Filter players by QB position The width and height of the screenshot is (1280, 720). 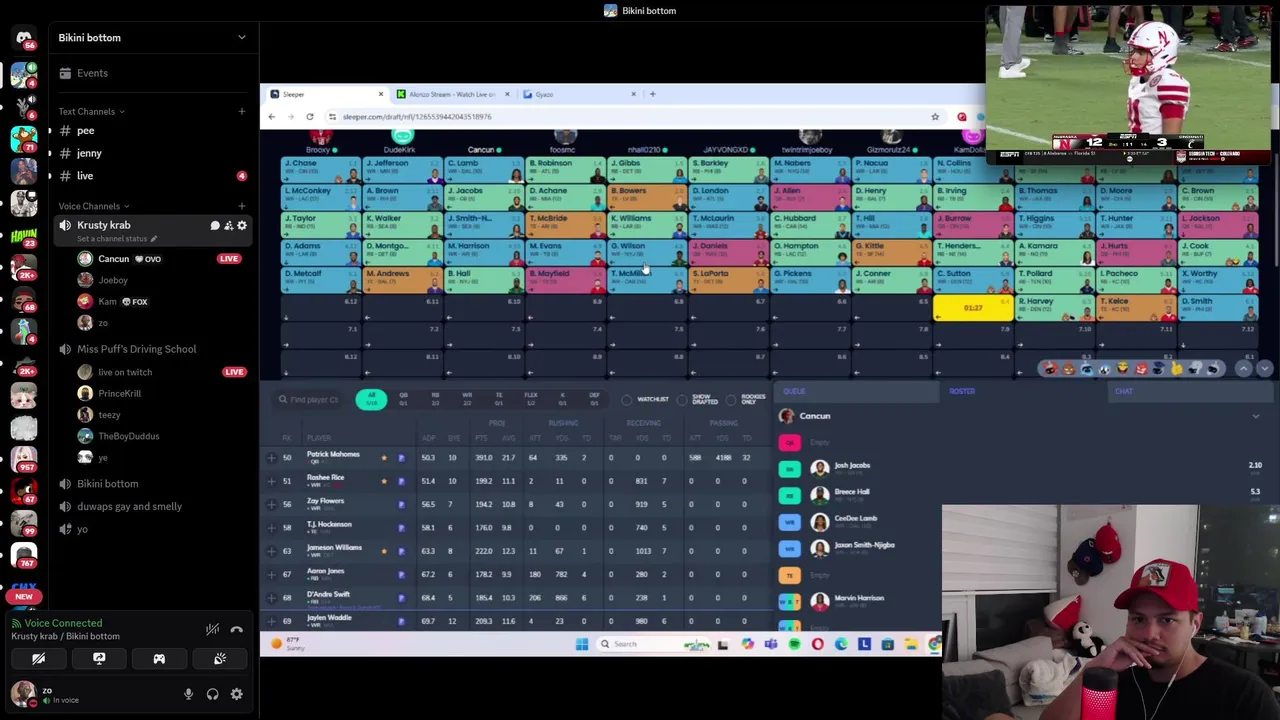pos(404,399)
